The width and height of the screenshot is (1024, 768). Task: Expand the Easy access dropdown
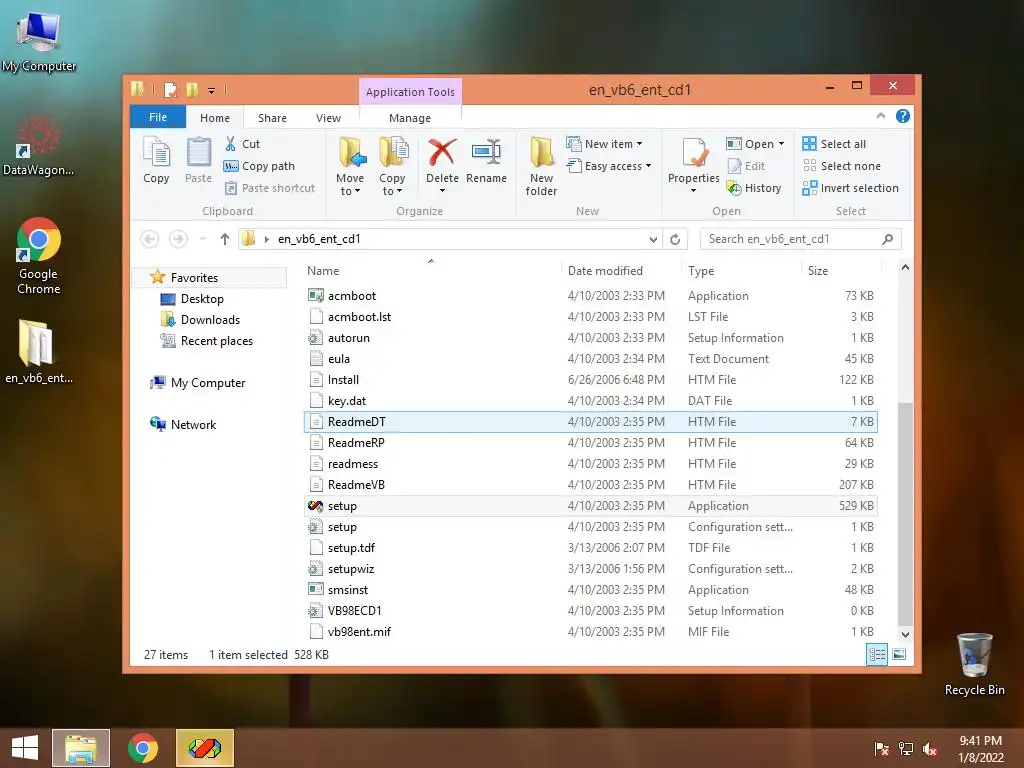pos(648,166)
